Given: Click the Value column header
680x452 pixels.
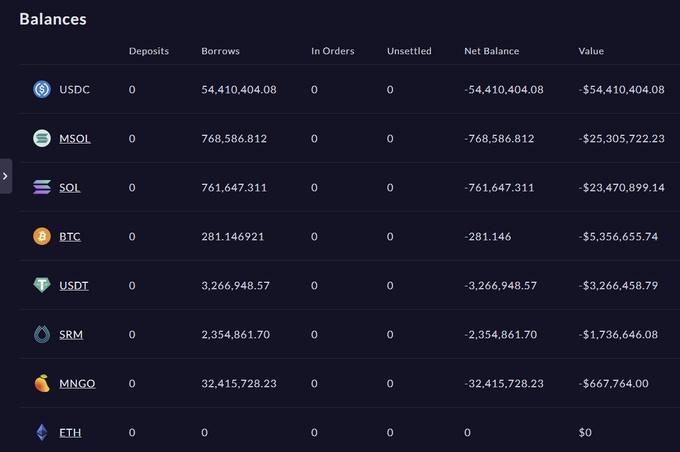Looking at the screenshot, I should 591,51.
